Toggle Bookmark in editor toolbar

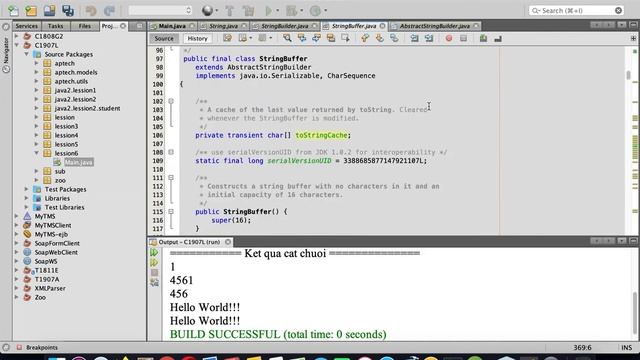pyautogui.click(x=394, y=38)
